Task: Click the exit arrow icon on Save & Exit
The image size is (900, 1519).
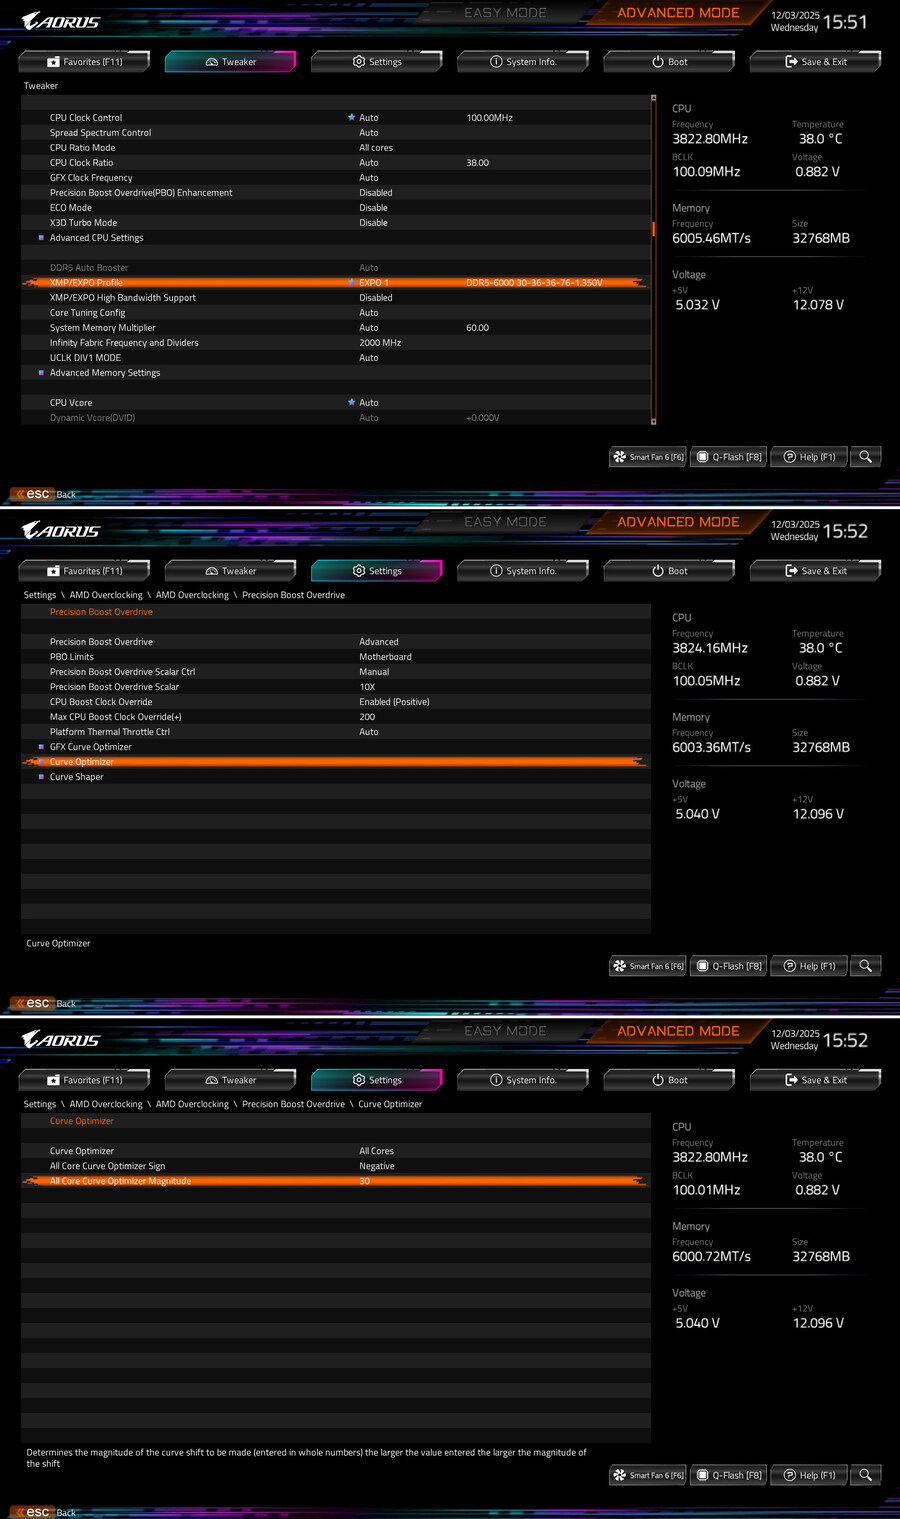Action: pos(789,61)
